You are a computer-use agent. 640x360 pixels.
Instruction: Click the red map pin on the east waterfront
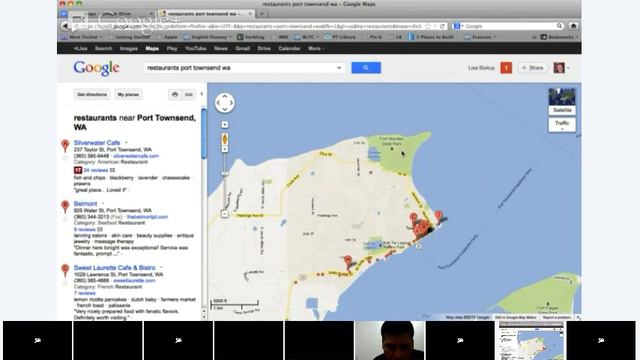tap(438, 216)
